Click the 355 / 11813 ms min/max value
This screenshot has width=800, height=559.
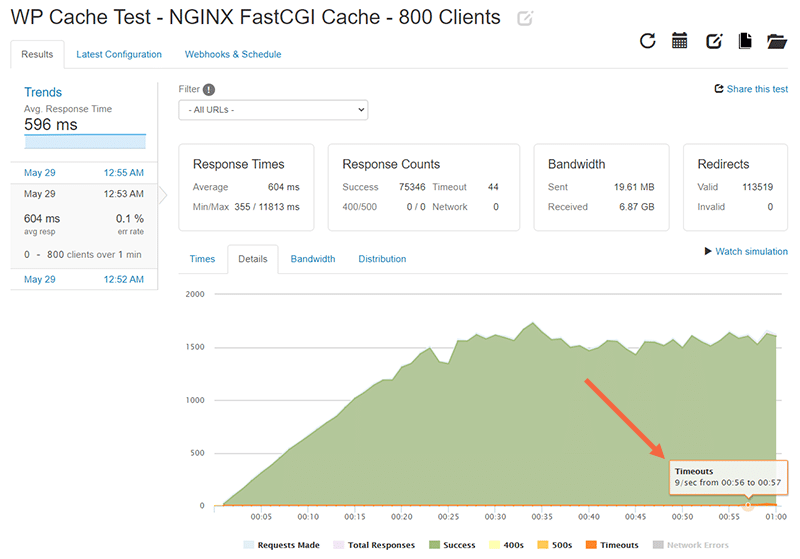click(x=267, y=207)
